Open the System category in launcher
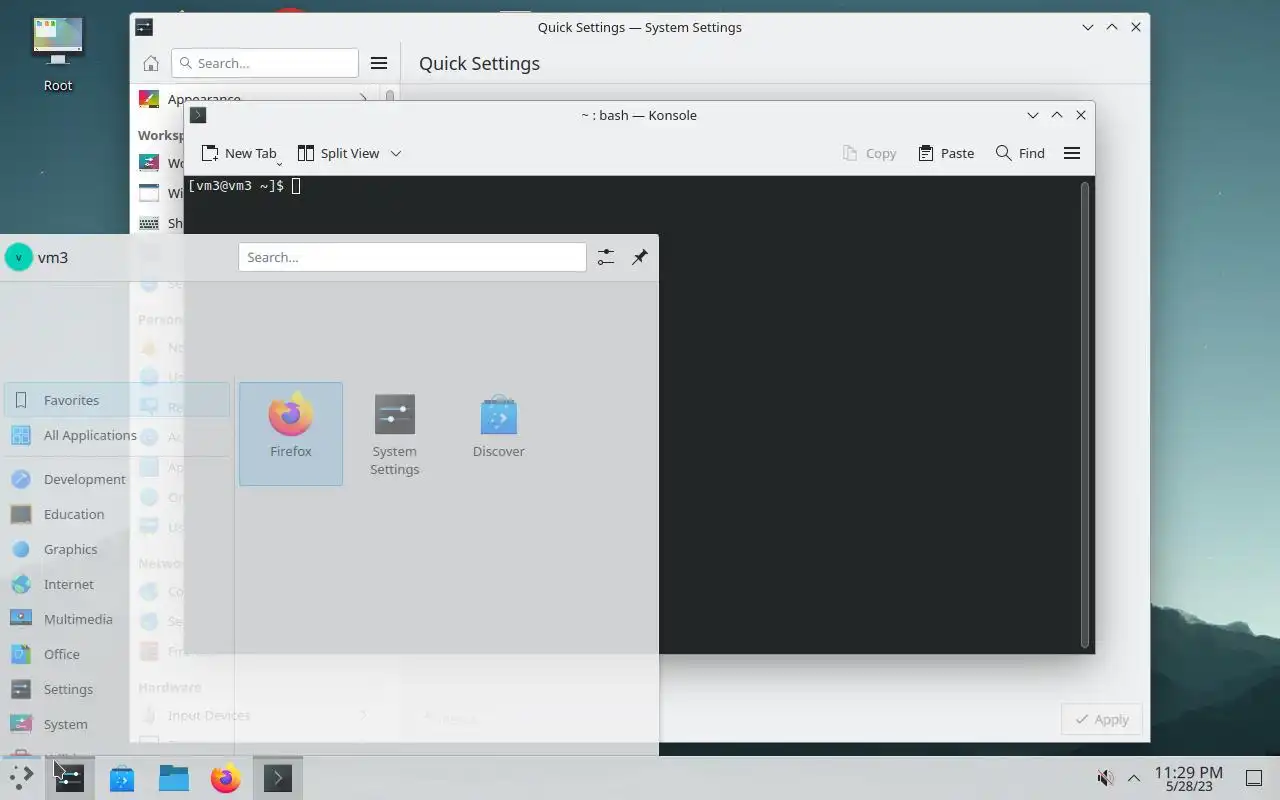 (x=117, y=724)
